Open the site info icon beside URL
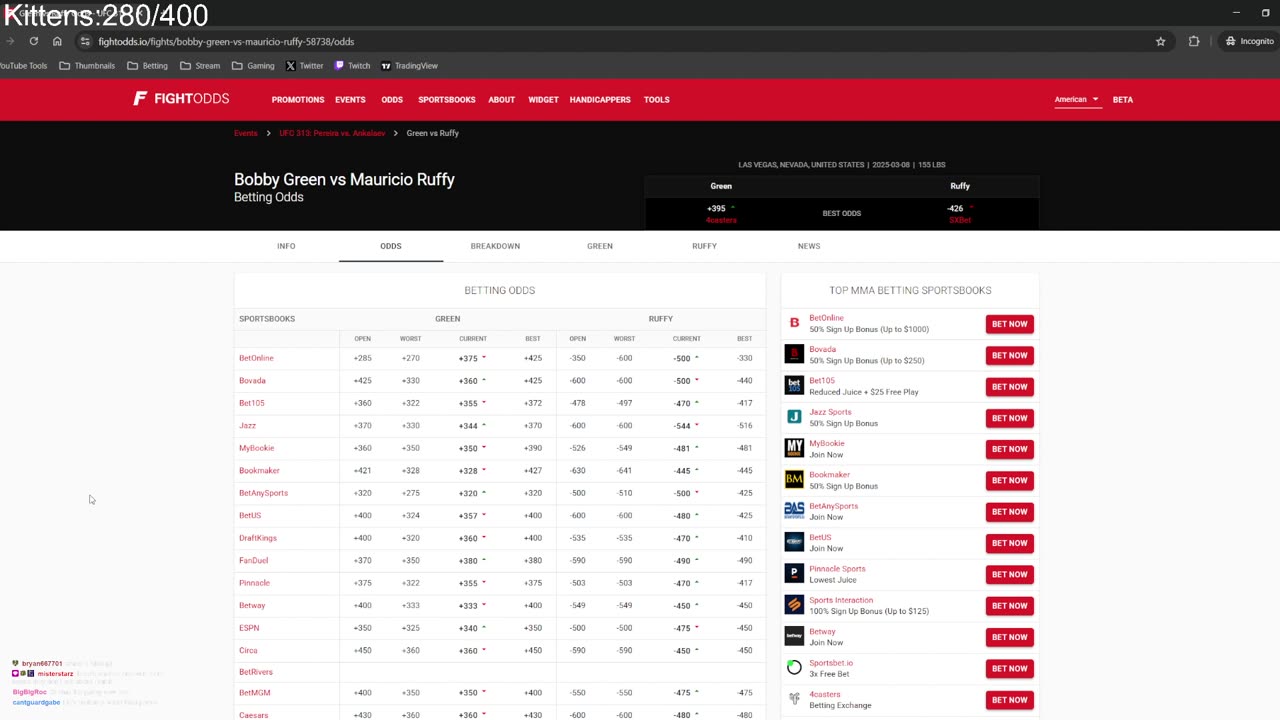This screenshot has height=720, width=1280. [85, 41]
